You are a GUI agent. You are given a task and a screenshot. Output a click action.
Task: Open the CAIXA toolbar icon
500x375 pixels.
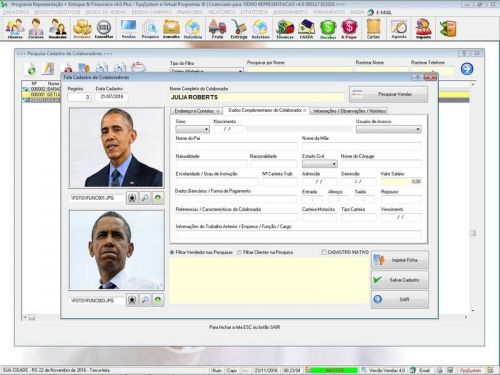[x=306, y=29]
